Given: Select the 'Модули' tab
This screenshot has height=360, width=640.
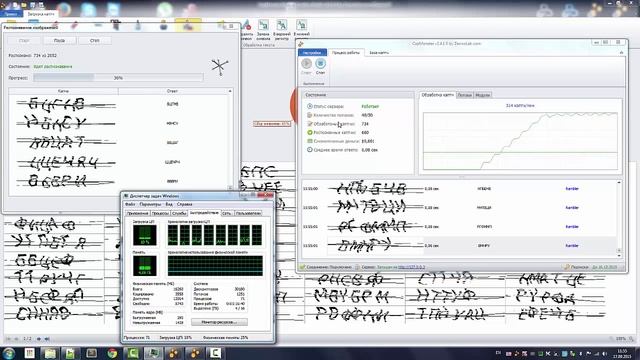Looking at the screenshot, I should coord(482,95).
